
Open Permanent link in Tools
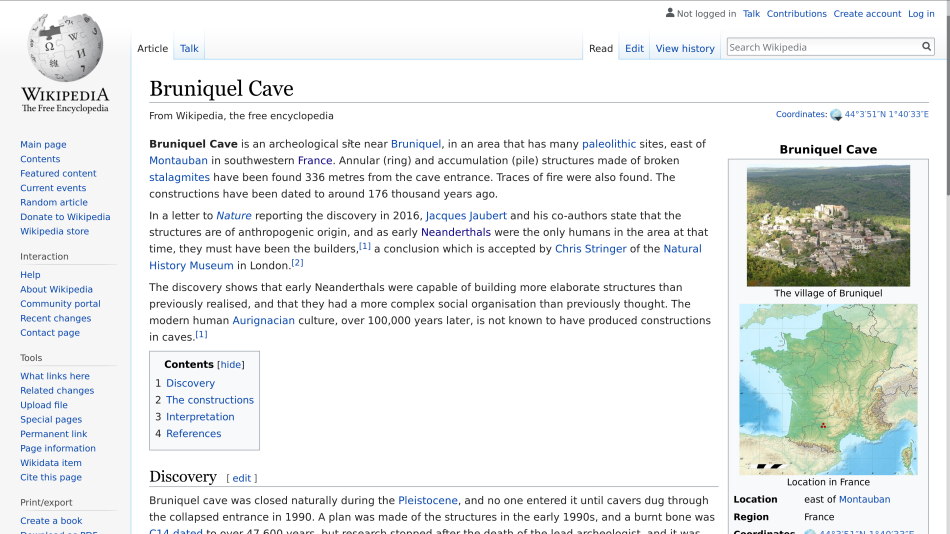(53, 434)
